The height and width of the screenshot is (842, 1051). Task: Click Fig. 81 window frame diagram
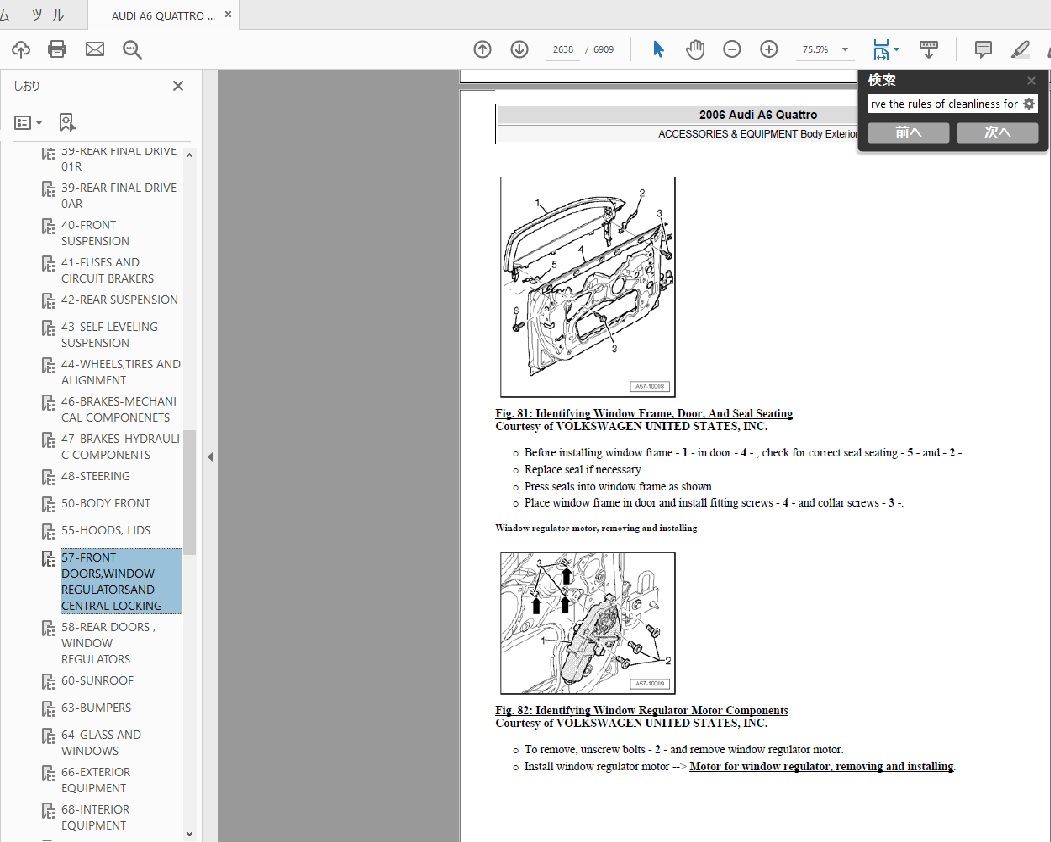[588, 287]
